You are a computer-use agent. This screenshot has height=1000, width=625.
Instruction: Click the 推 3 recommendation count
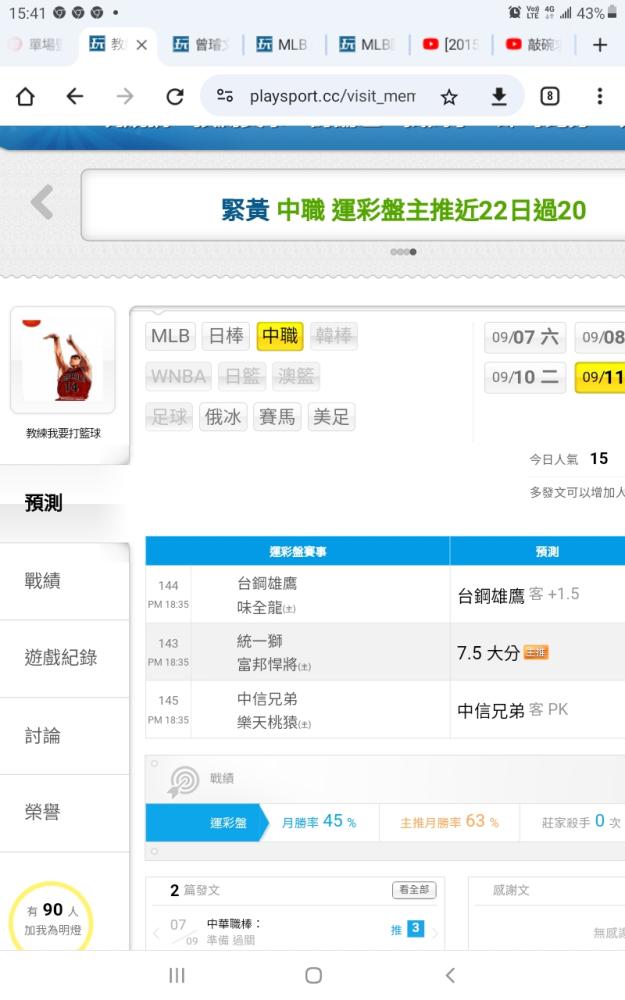pyautogui.click(x=407, y=929)
